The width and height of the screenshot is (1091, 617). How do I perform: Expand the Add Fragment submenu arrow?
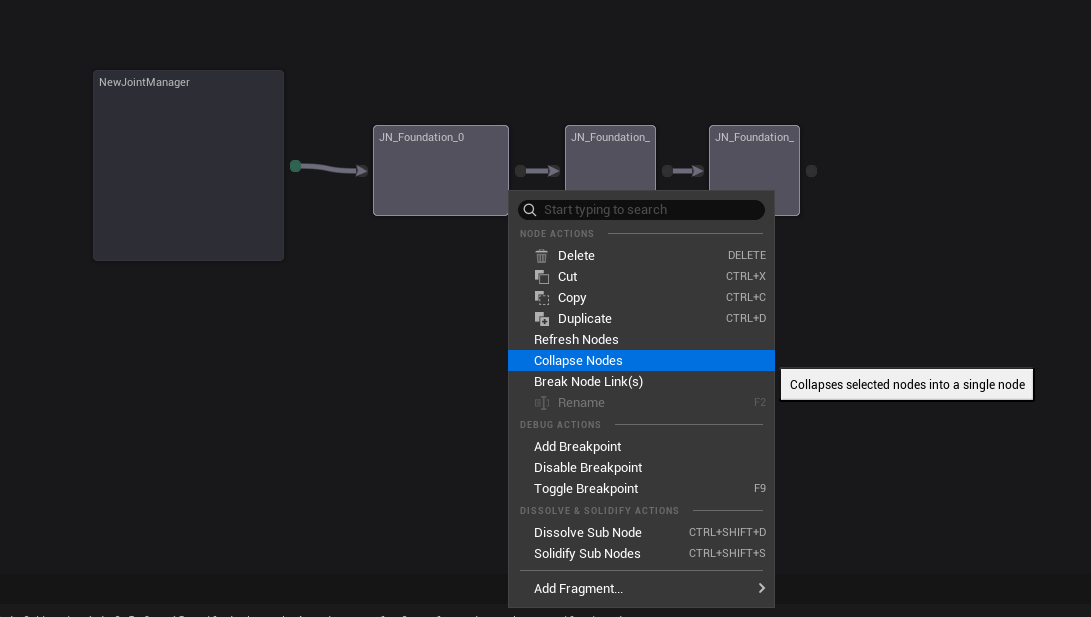(761, 588)
